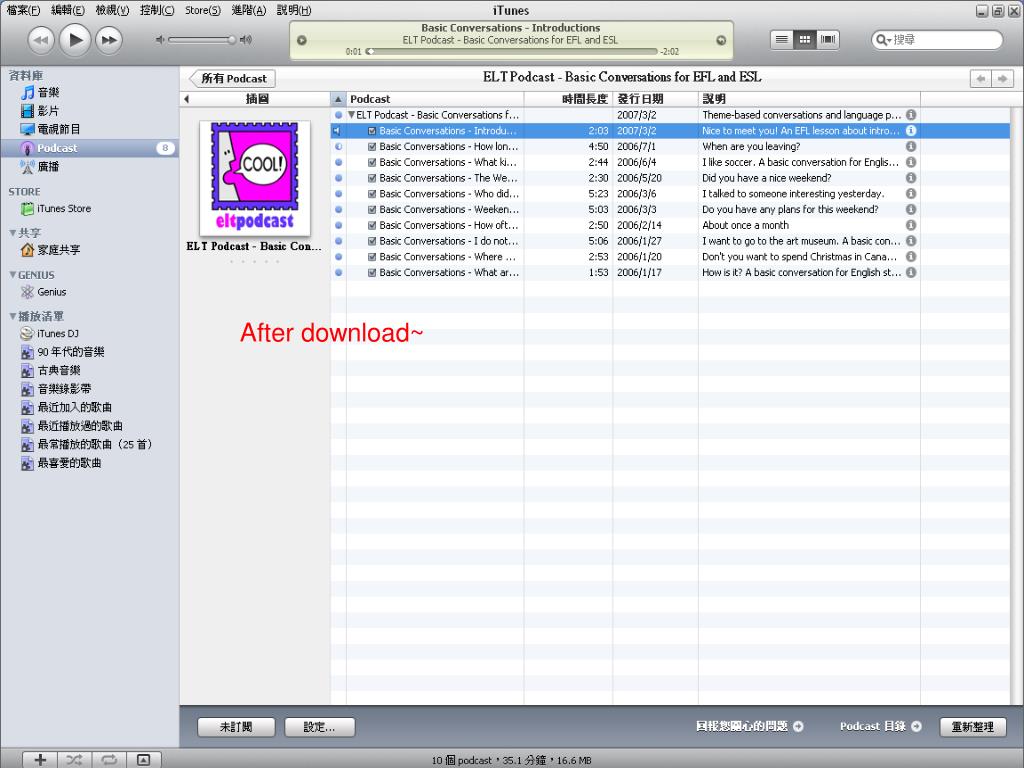Viewport: 1024px width, 768px height.
Task: Open the Store(S) menu
Action: tap(202, 10)
